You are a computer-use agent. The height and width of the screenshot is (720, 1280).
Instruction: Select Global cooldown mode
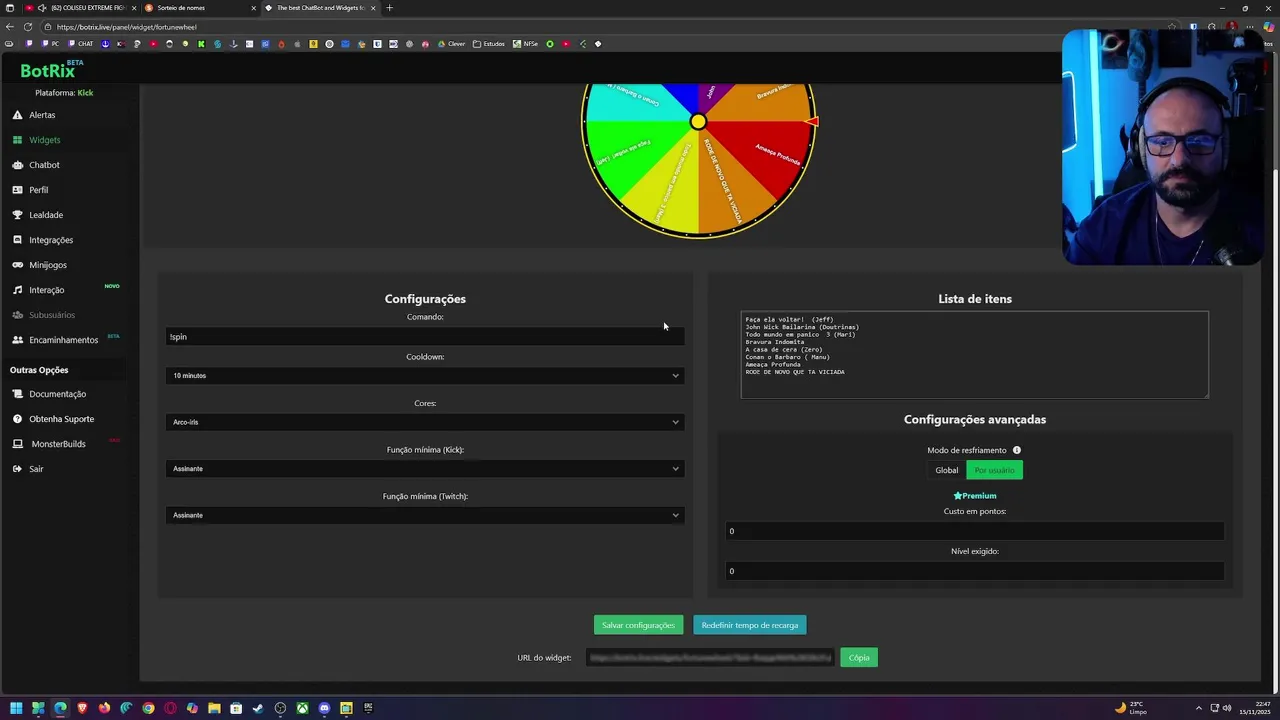946,470
